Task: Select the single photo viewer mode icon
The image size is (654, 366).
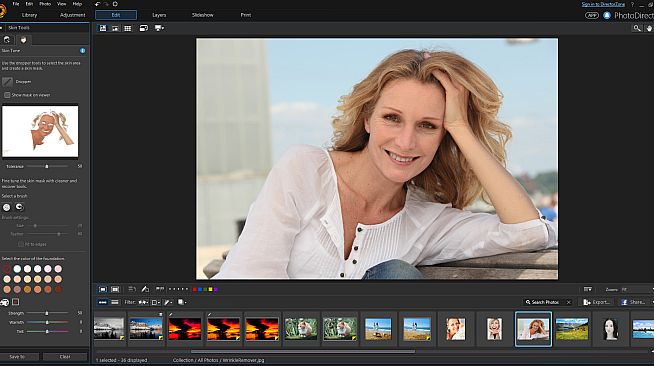Action: 103,28
